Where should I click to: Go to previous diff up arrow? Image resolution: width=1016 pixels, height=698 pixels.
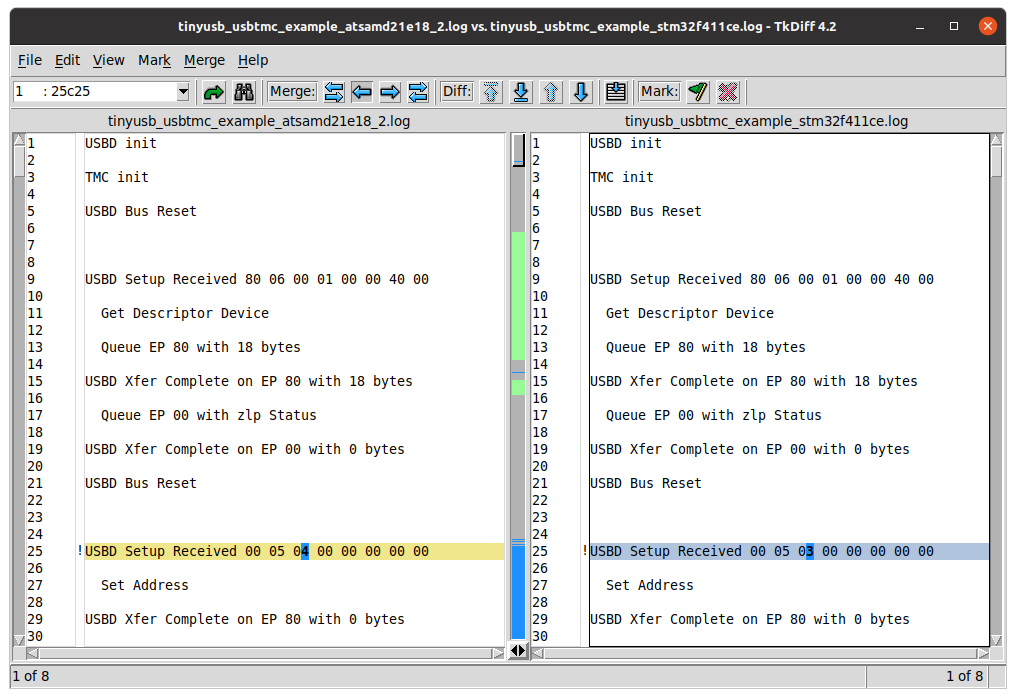click(551, 92)
